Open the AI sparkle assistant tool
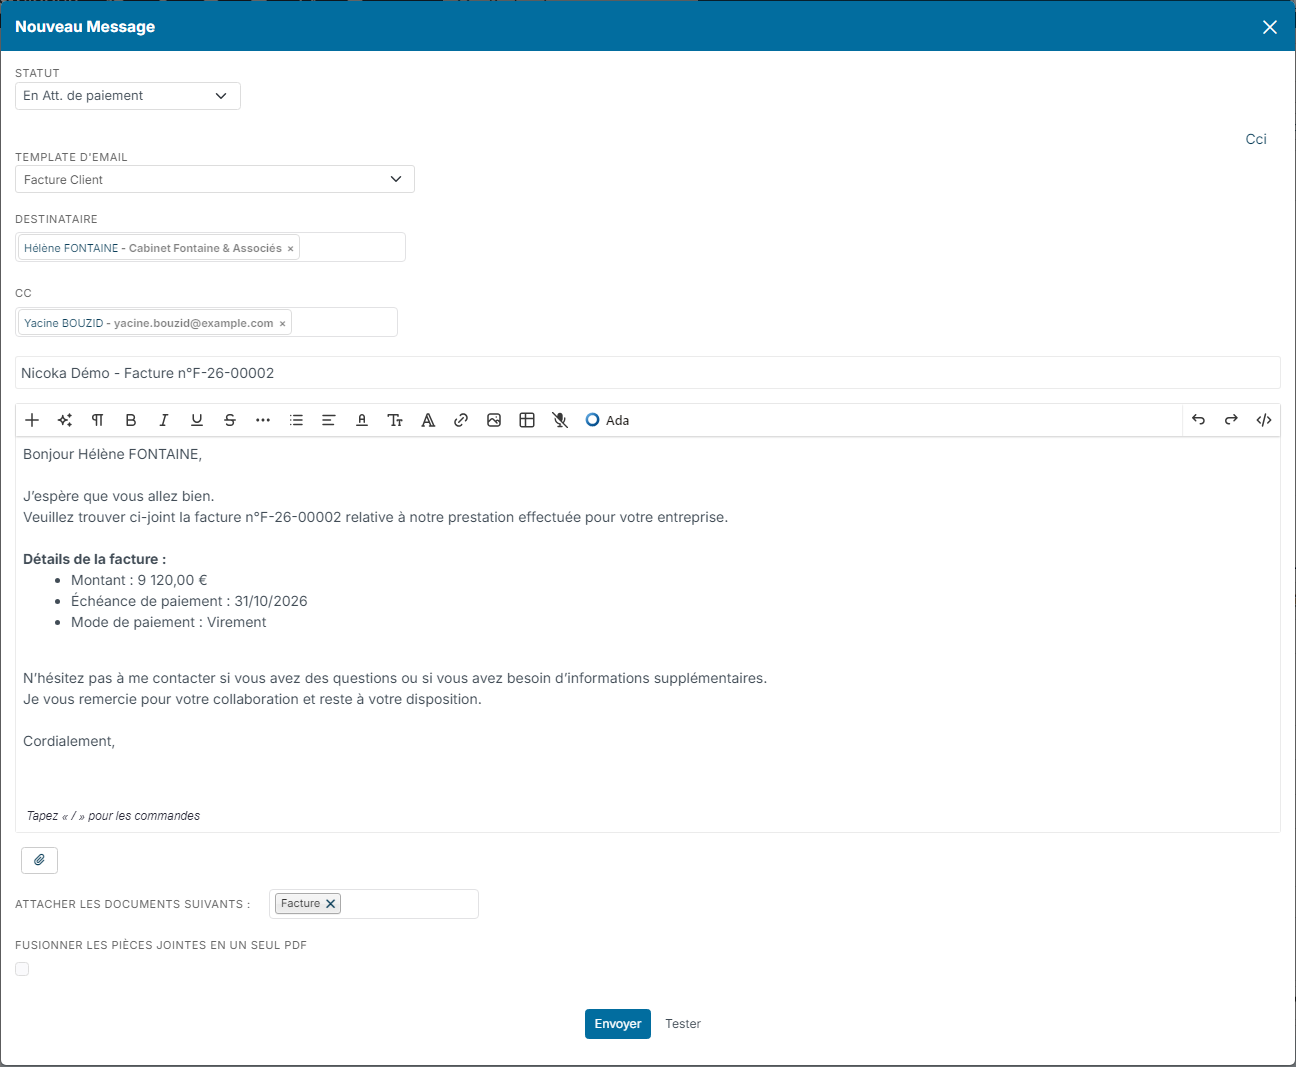1296x1067 pixels. coord(65,420)
